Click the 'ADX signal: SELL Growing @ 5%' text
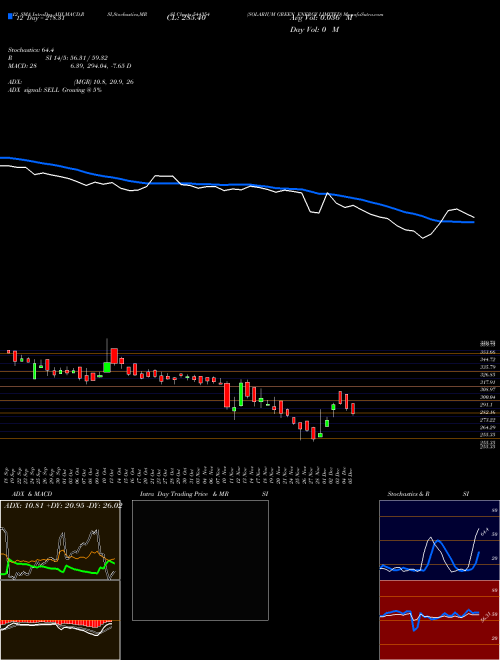Image resolution: width=500 pixels, height=660 pixels. pos(55,90)
